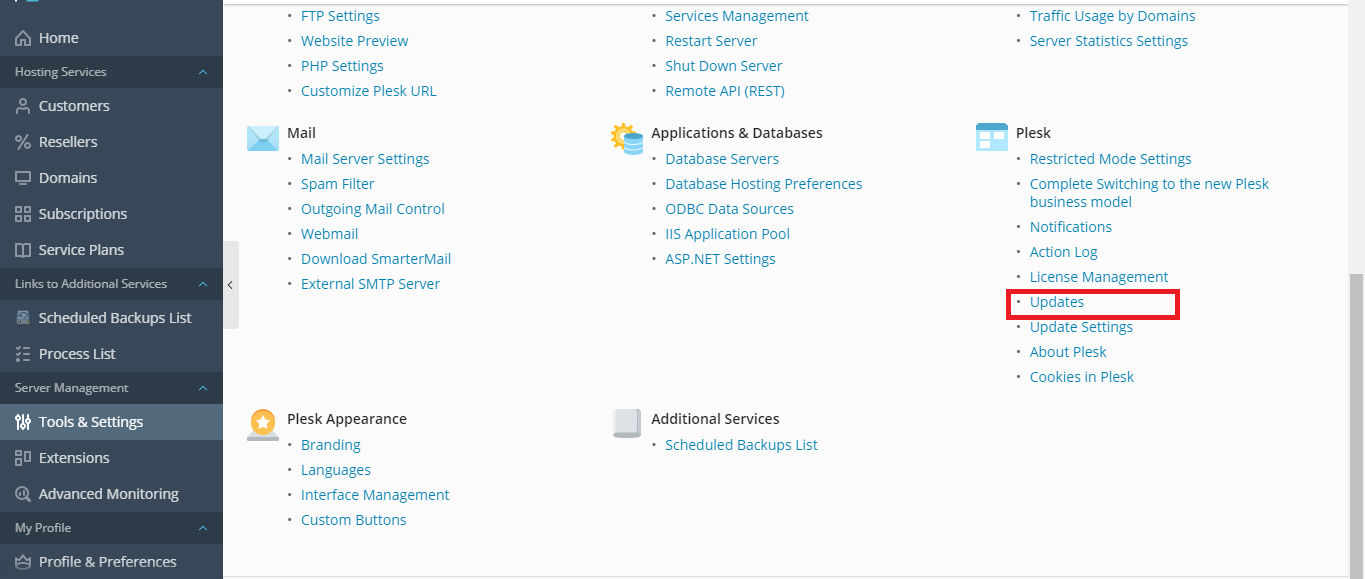Open the External SMTP Server link
This screenshot has width=1365, height=579.
[x=370, y=284]
